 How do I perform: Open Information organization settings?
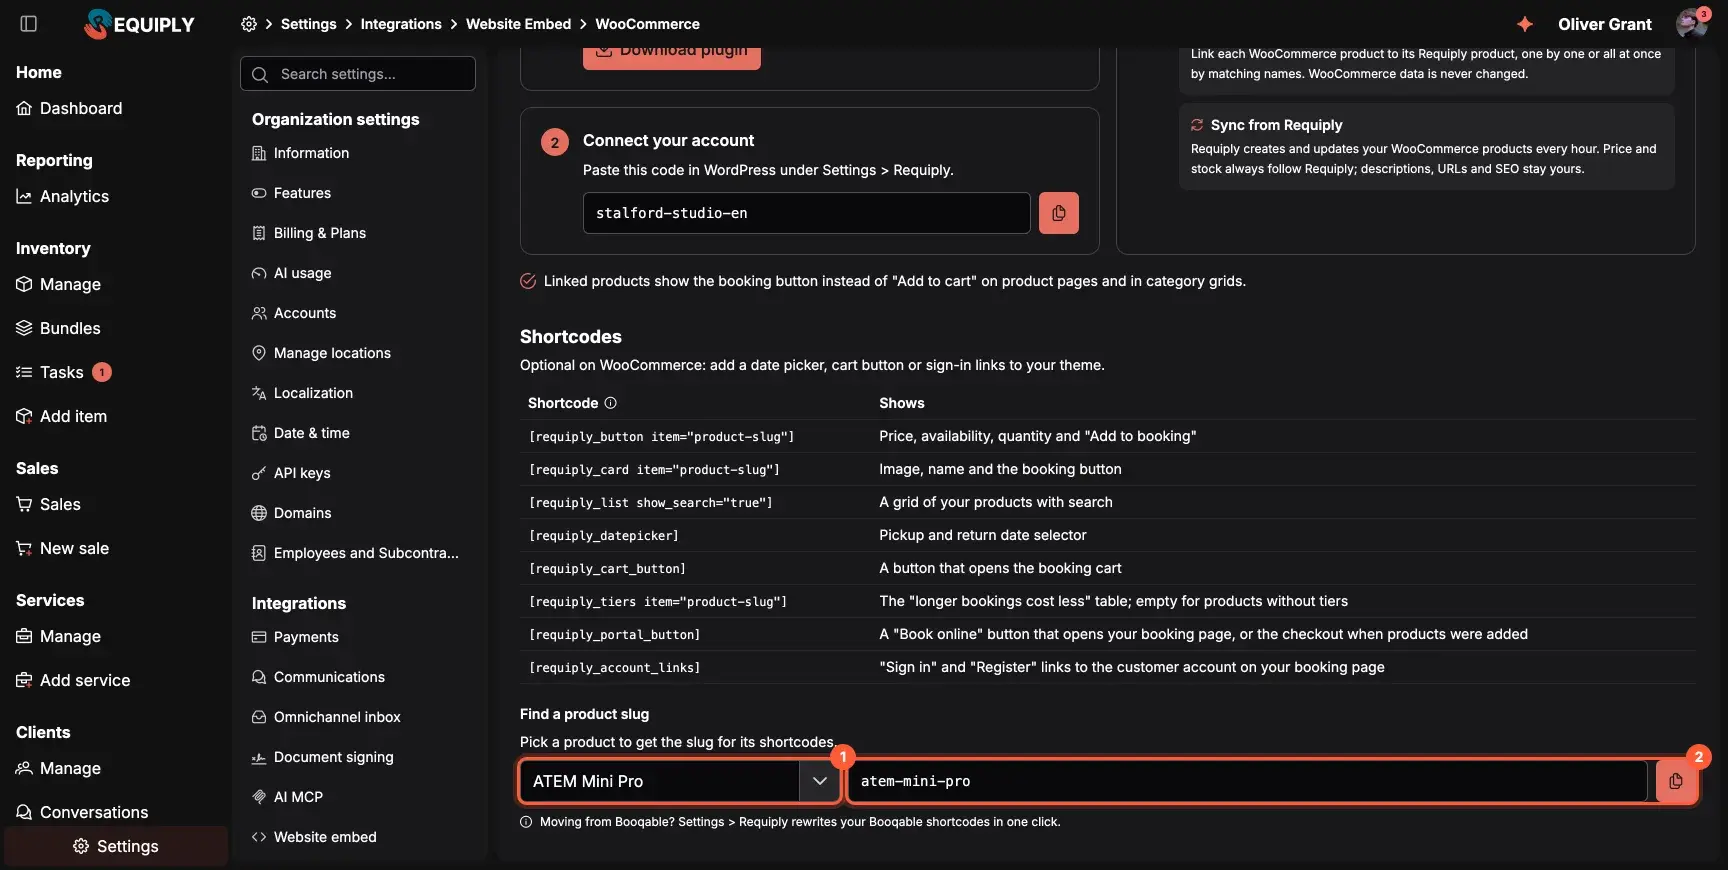[300, 153]
